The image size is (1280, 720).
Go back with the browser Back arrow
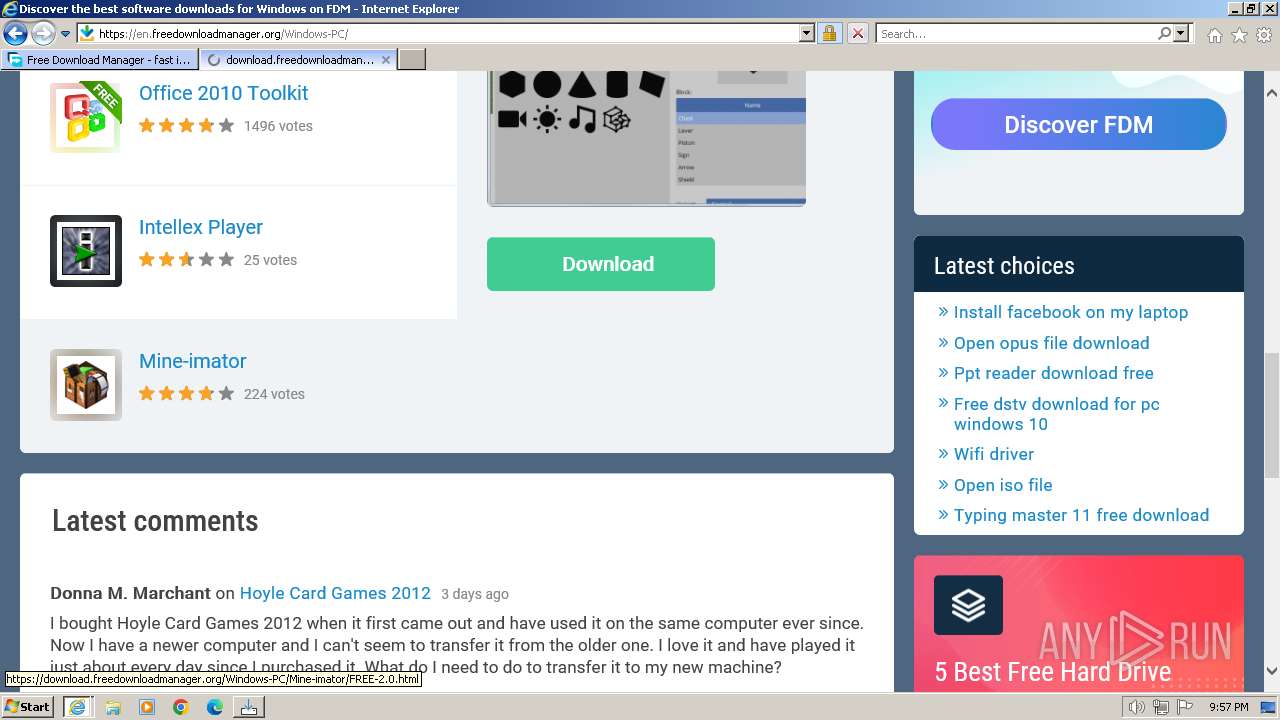coord(15,33)
